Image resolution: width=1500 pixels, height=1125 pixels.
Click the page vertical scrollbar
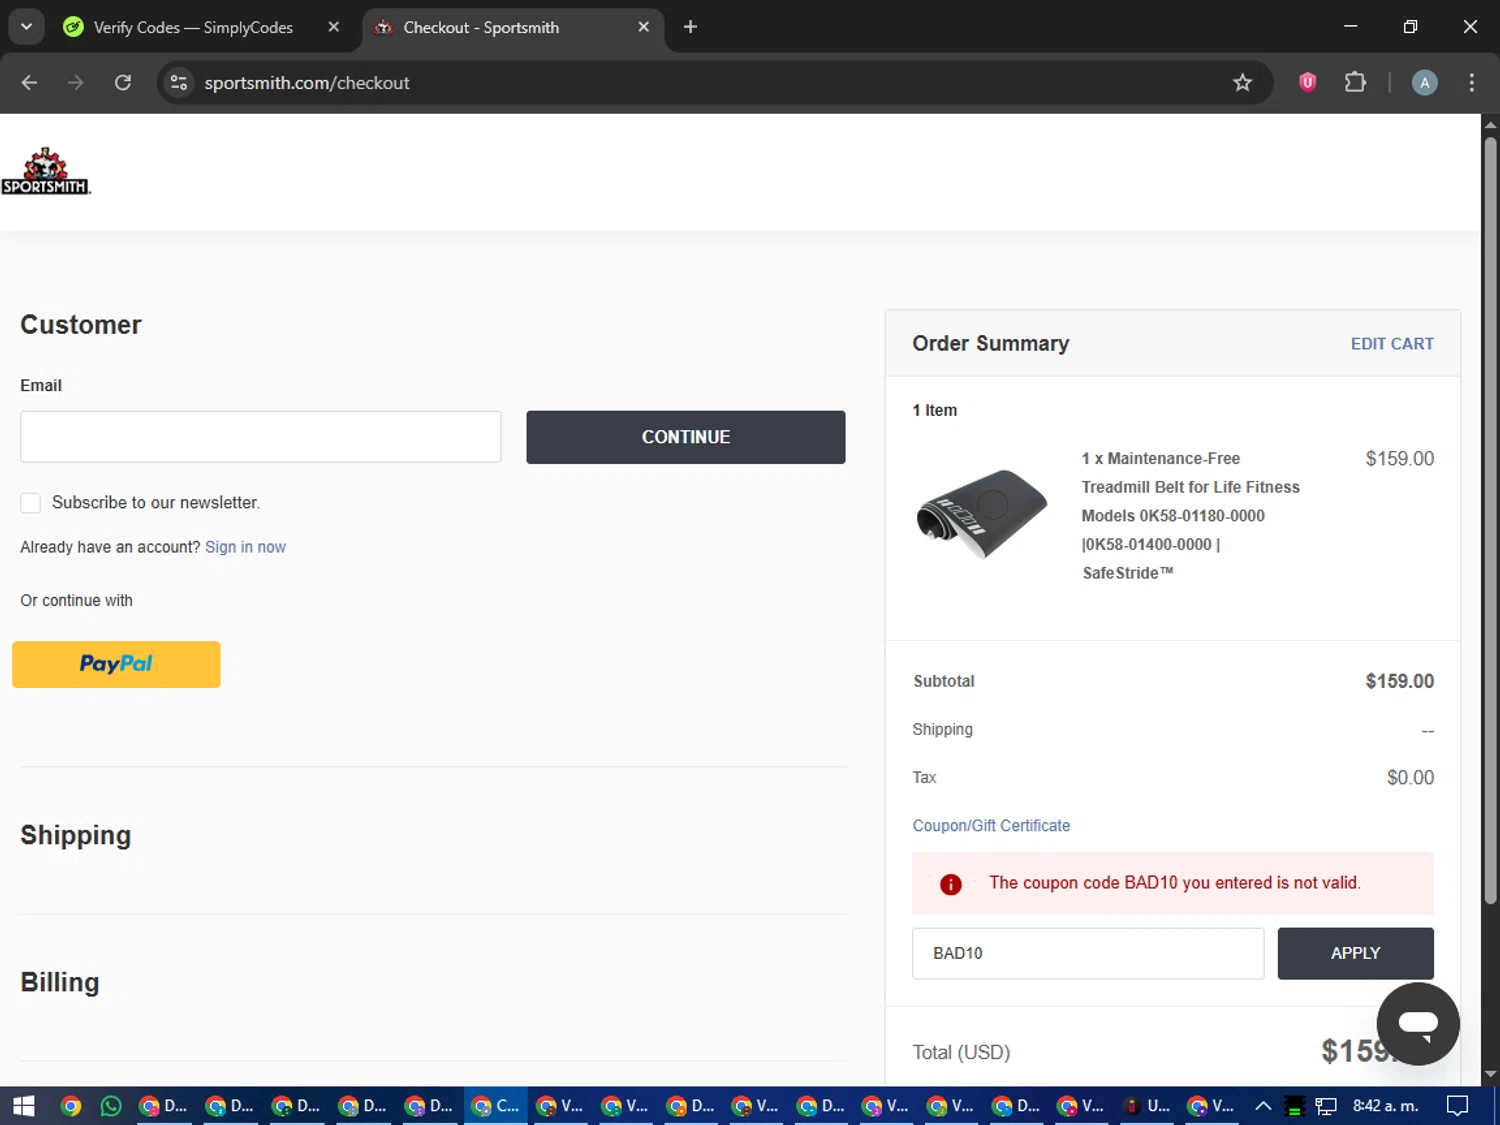tap(1490, 520)
